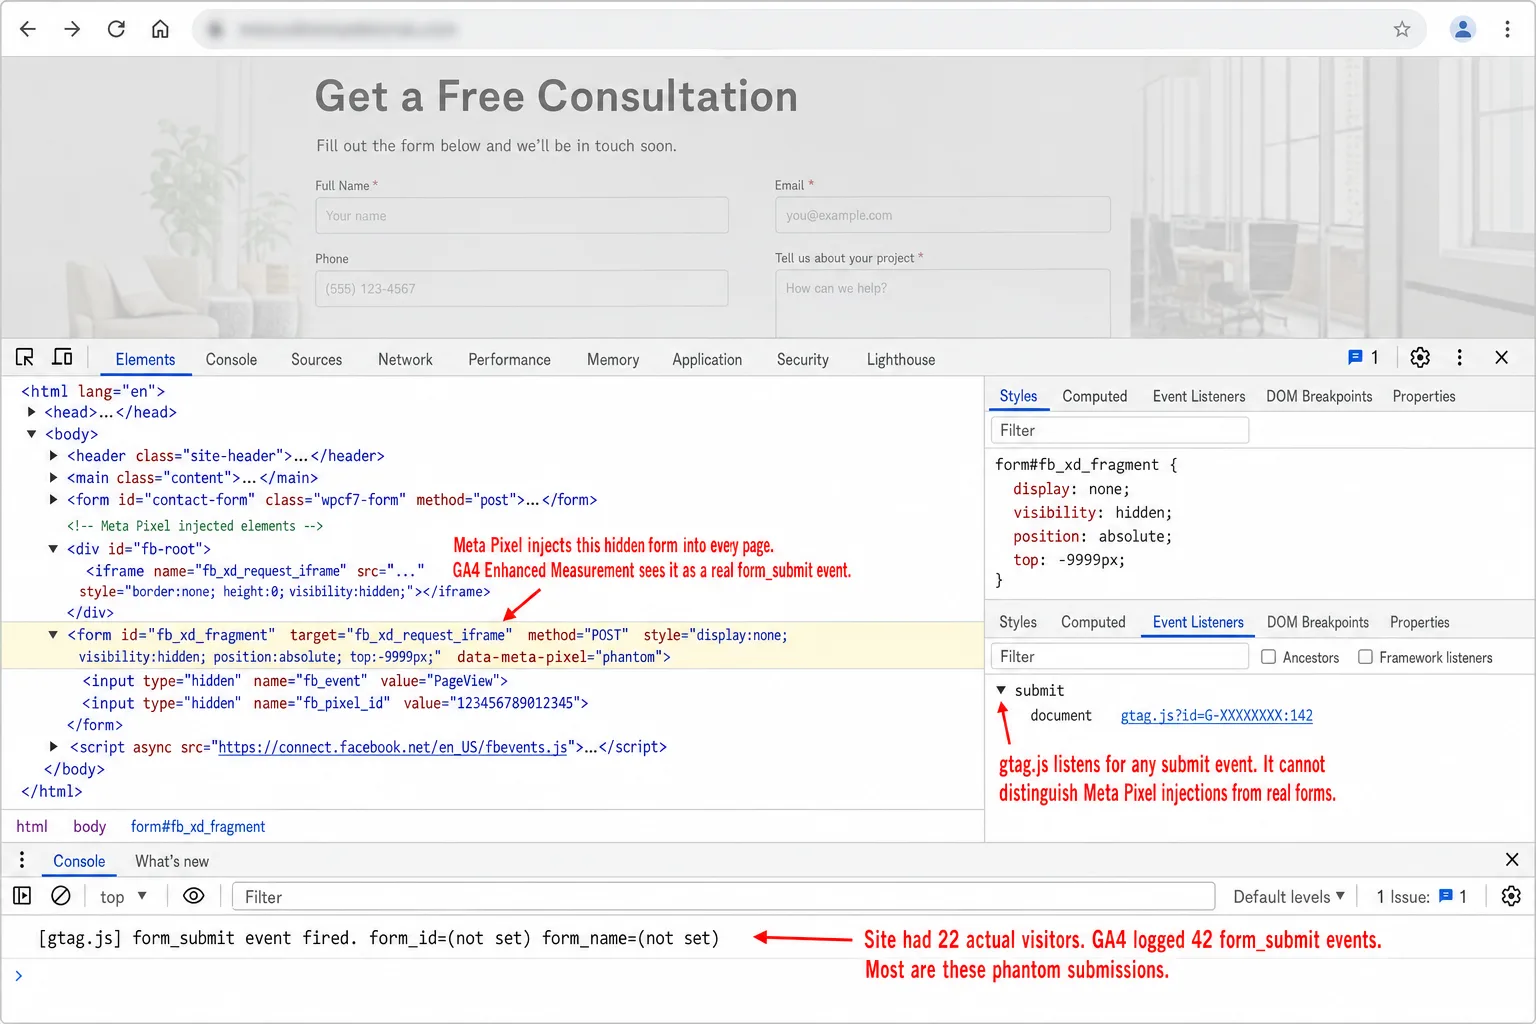The height and width of the screenshot is (1024, 1536).
Task: Expand the contact-form element
Action: pos(53,499)
